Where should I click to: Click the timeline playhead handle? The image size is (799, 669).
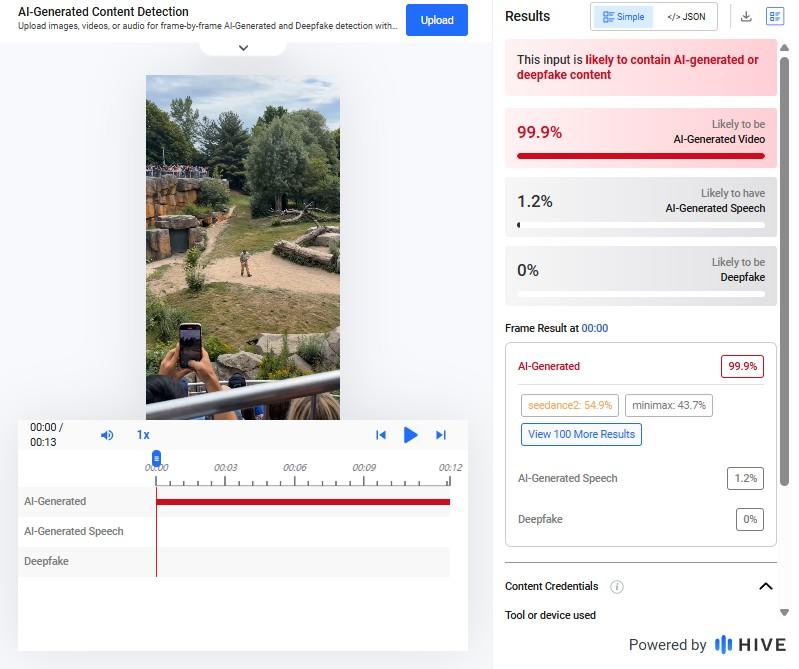[x=156, y=458]
